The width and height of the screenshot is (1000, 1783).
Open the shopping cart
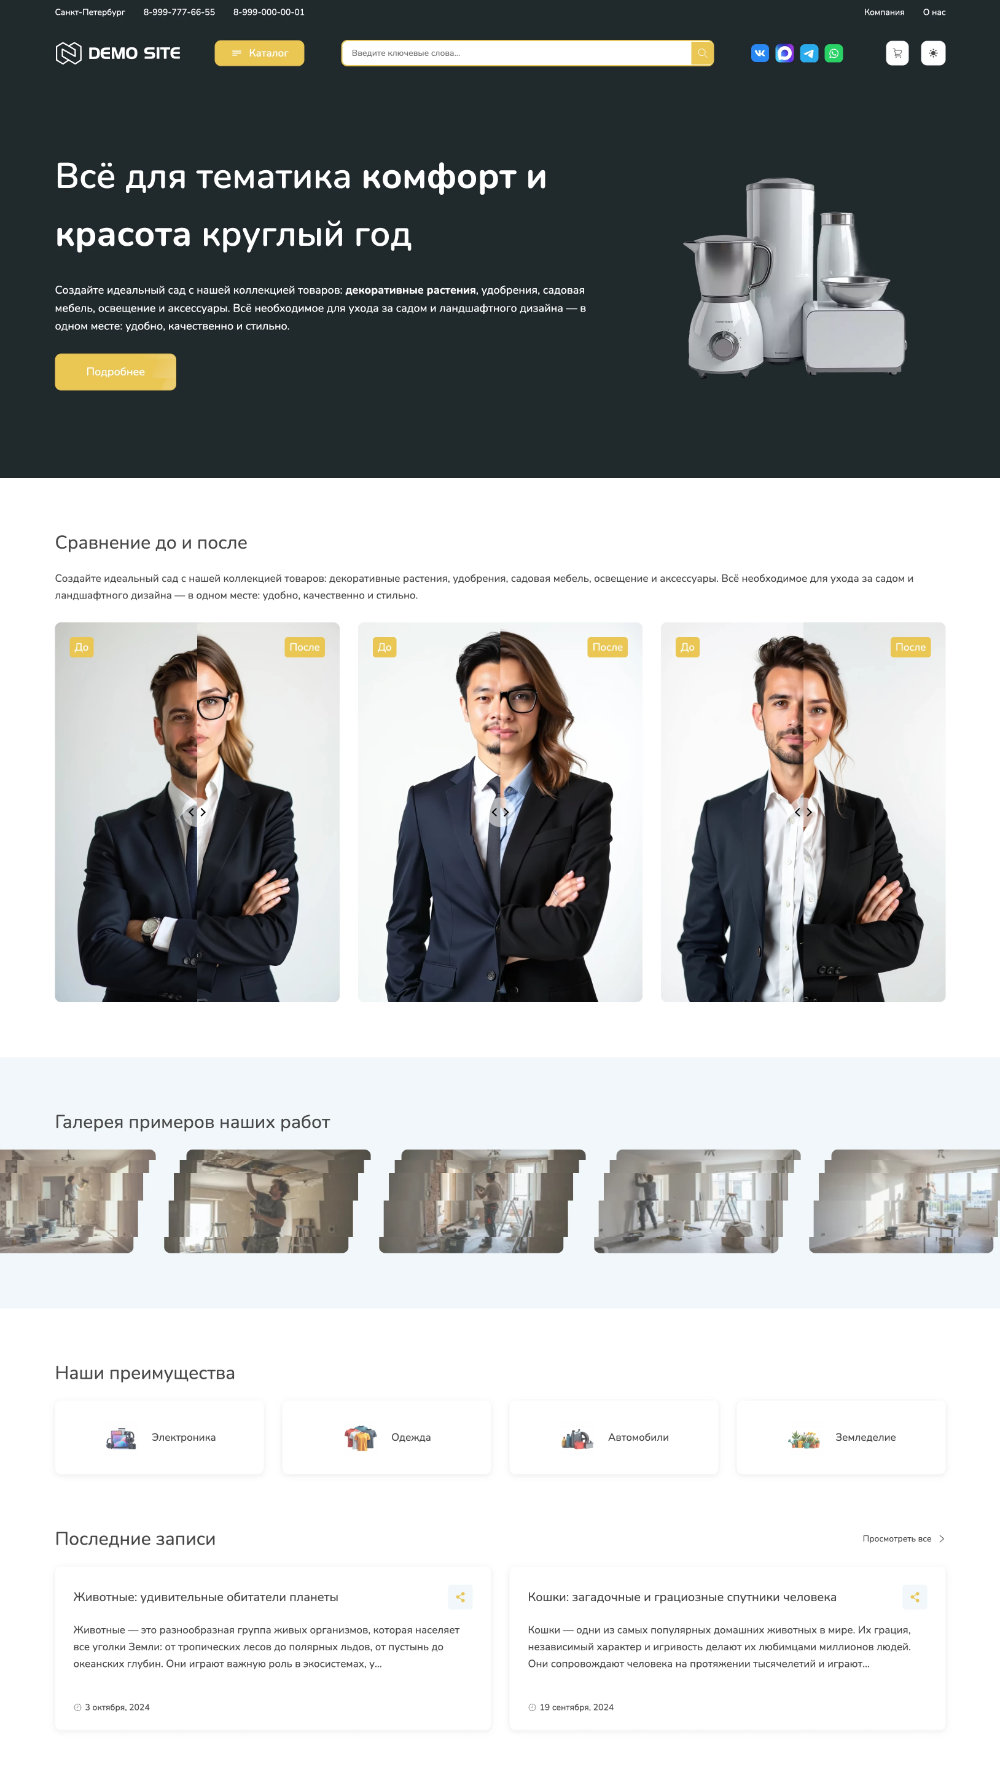(897, 53)
